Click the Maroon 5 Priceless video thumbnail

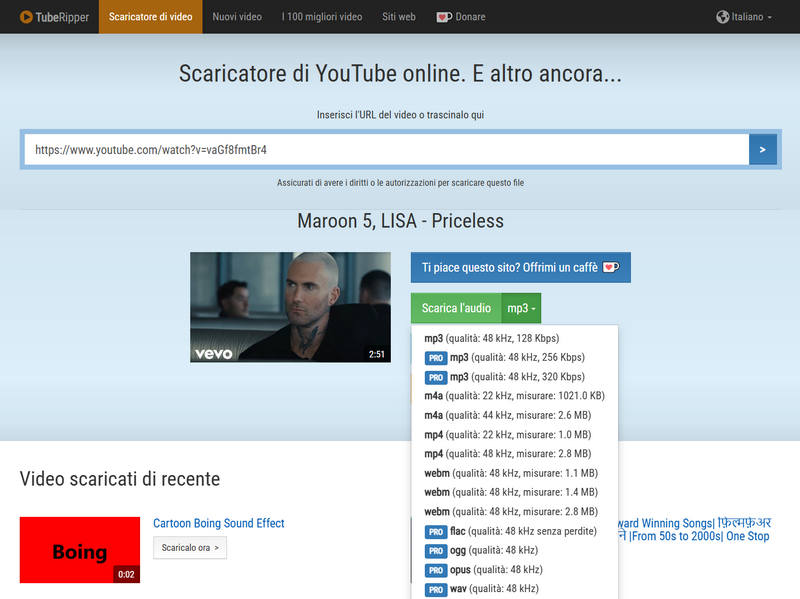point(290,307)
